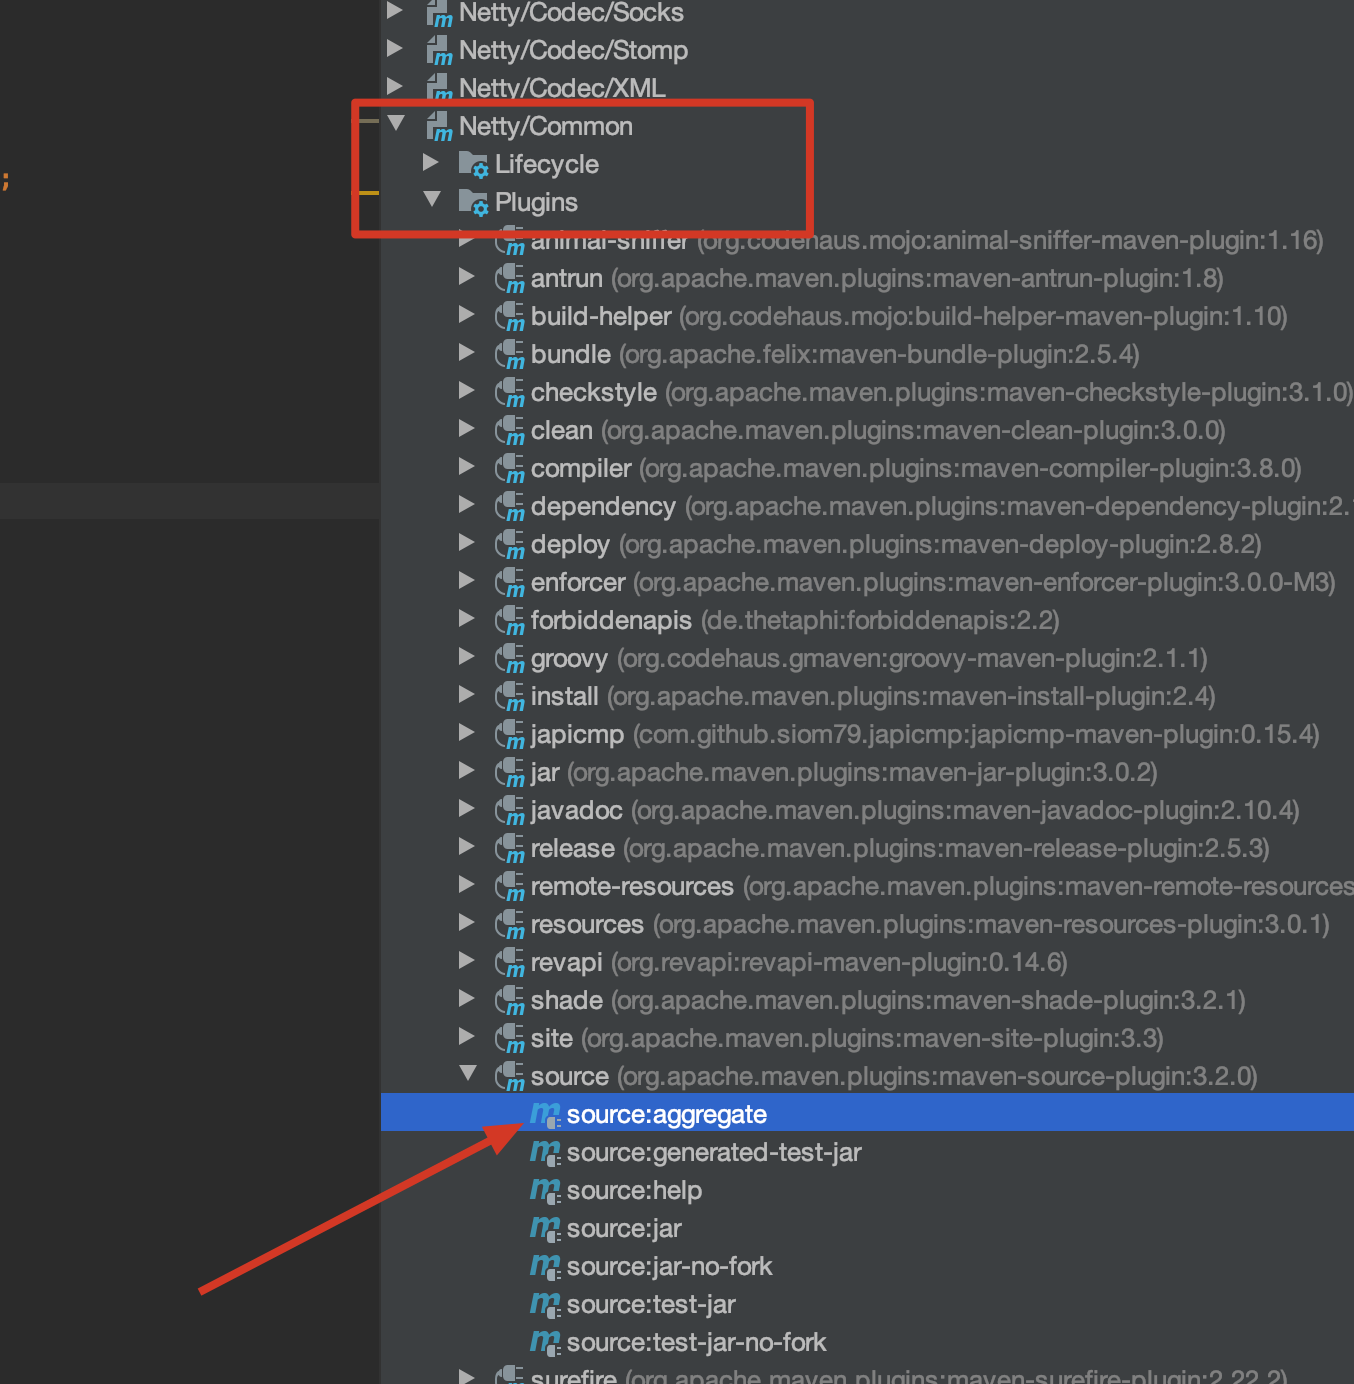Click the clean plugin icon

pos(510,430)
